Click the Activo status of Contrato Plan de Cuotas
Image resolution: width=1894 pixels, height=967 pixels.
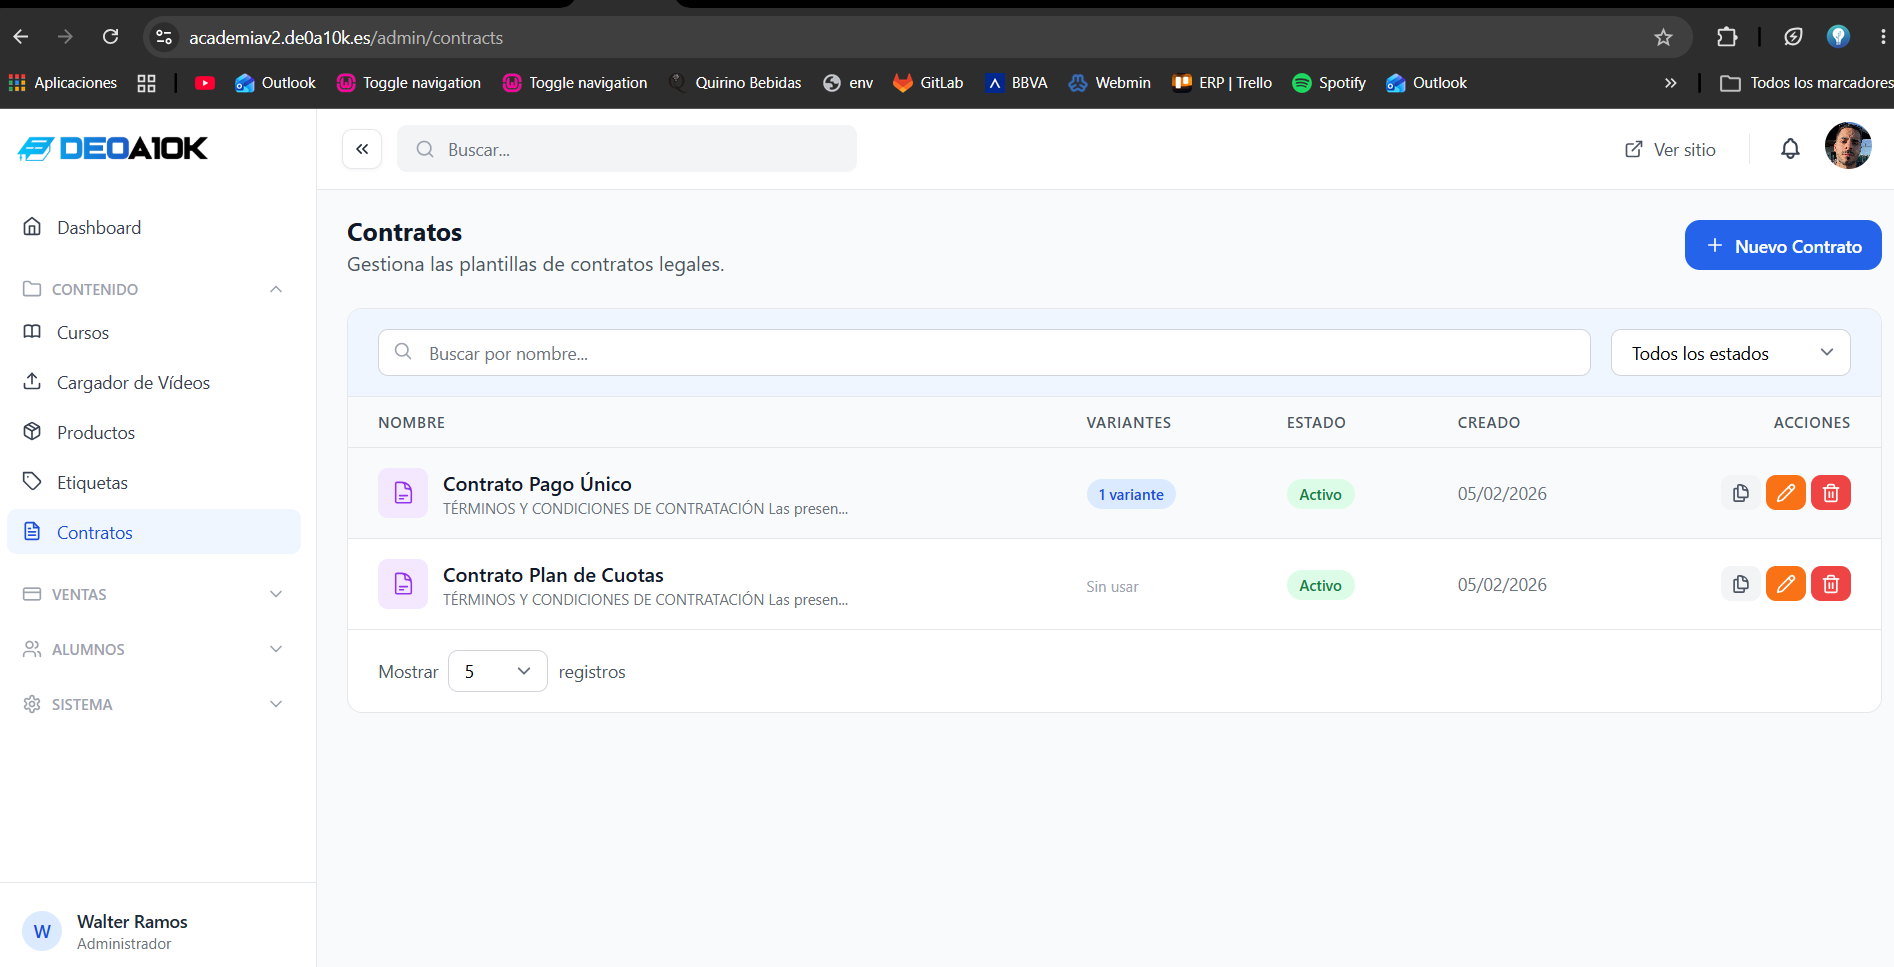1320,585
